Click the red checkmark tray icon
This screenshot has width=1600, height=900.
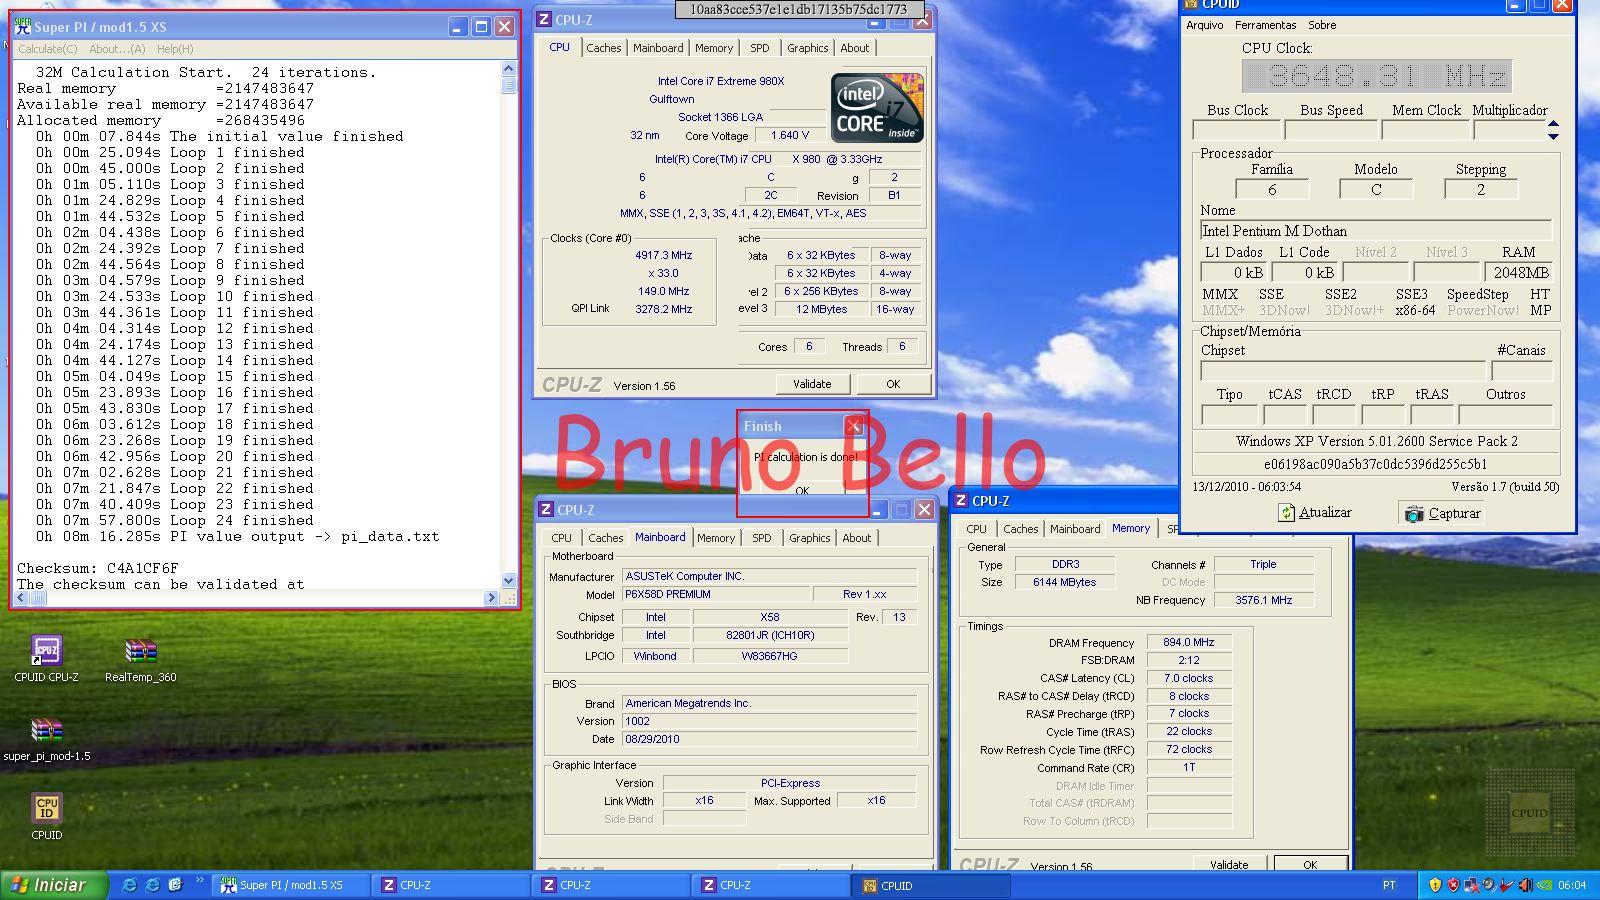tap(1507, 885)
